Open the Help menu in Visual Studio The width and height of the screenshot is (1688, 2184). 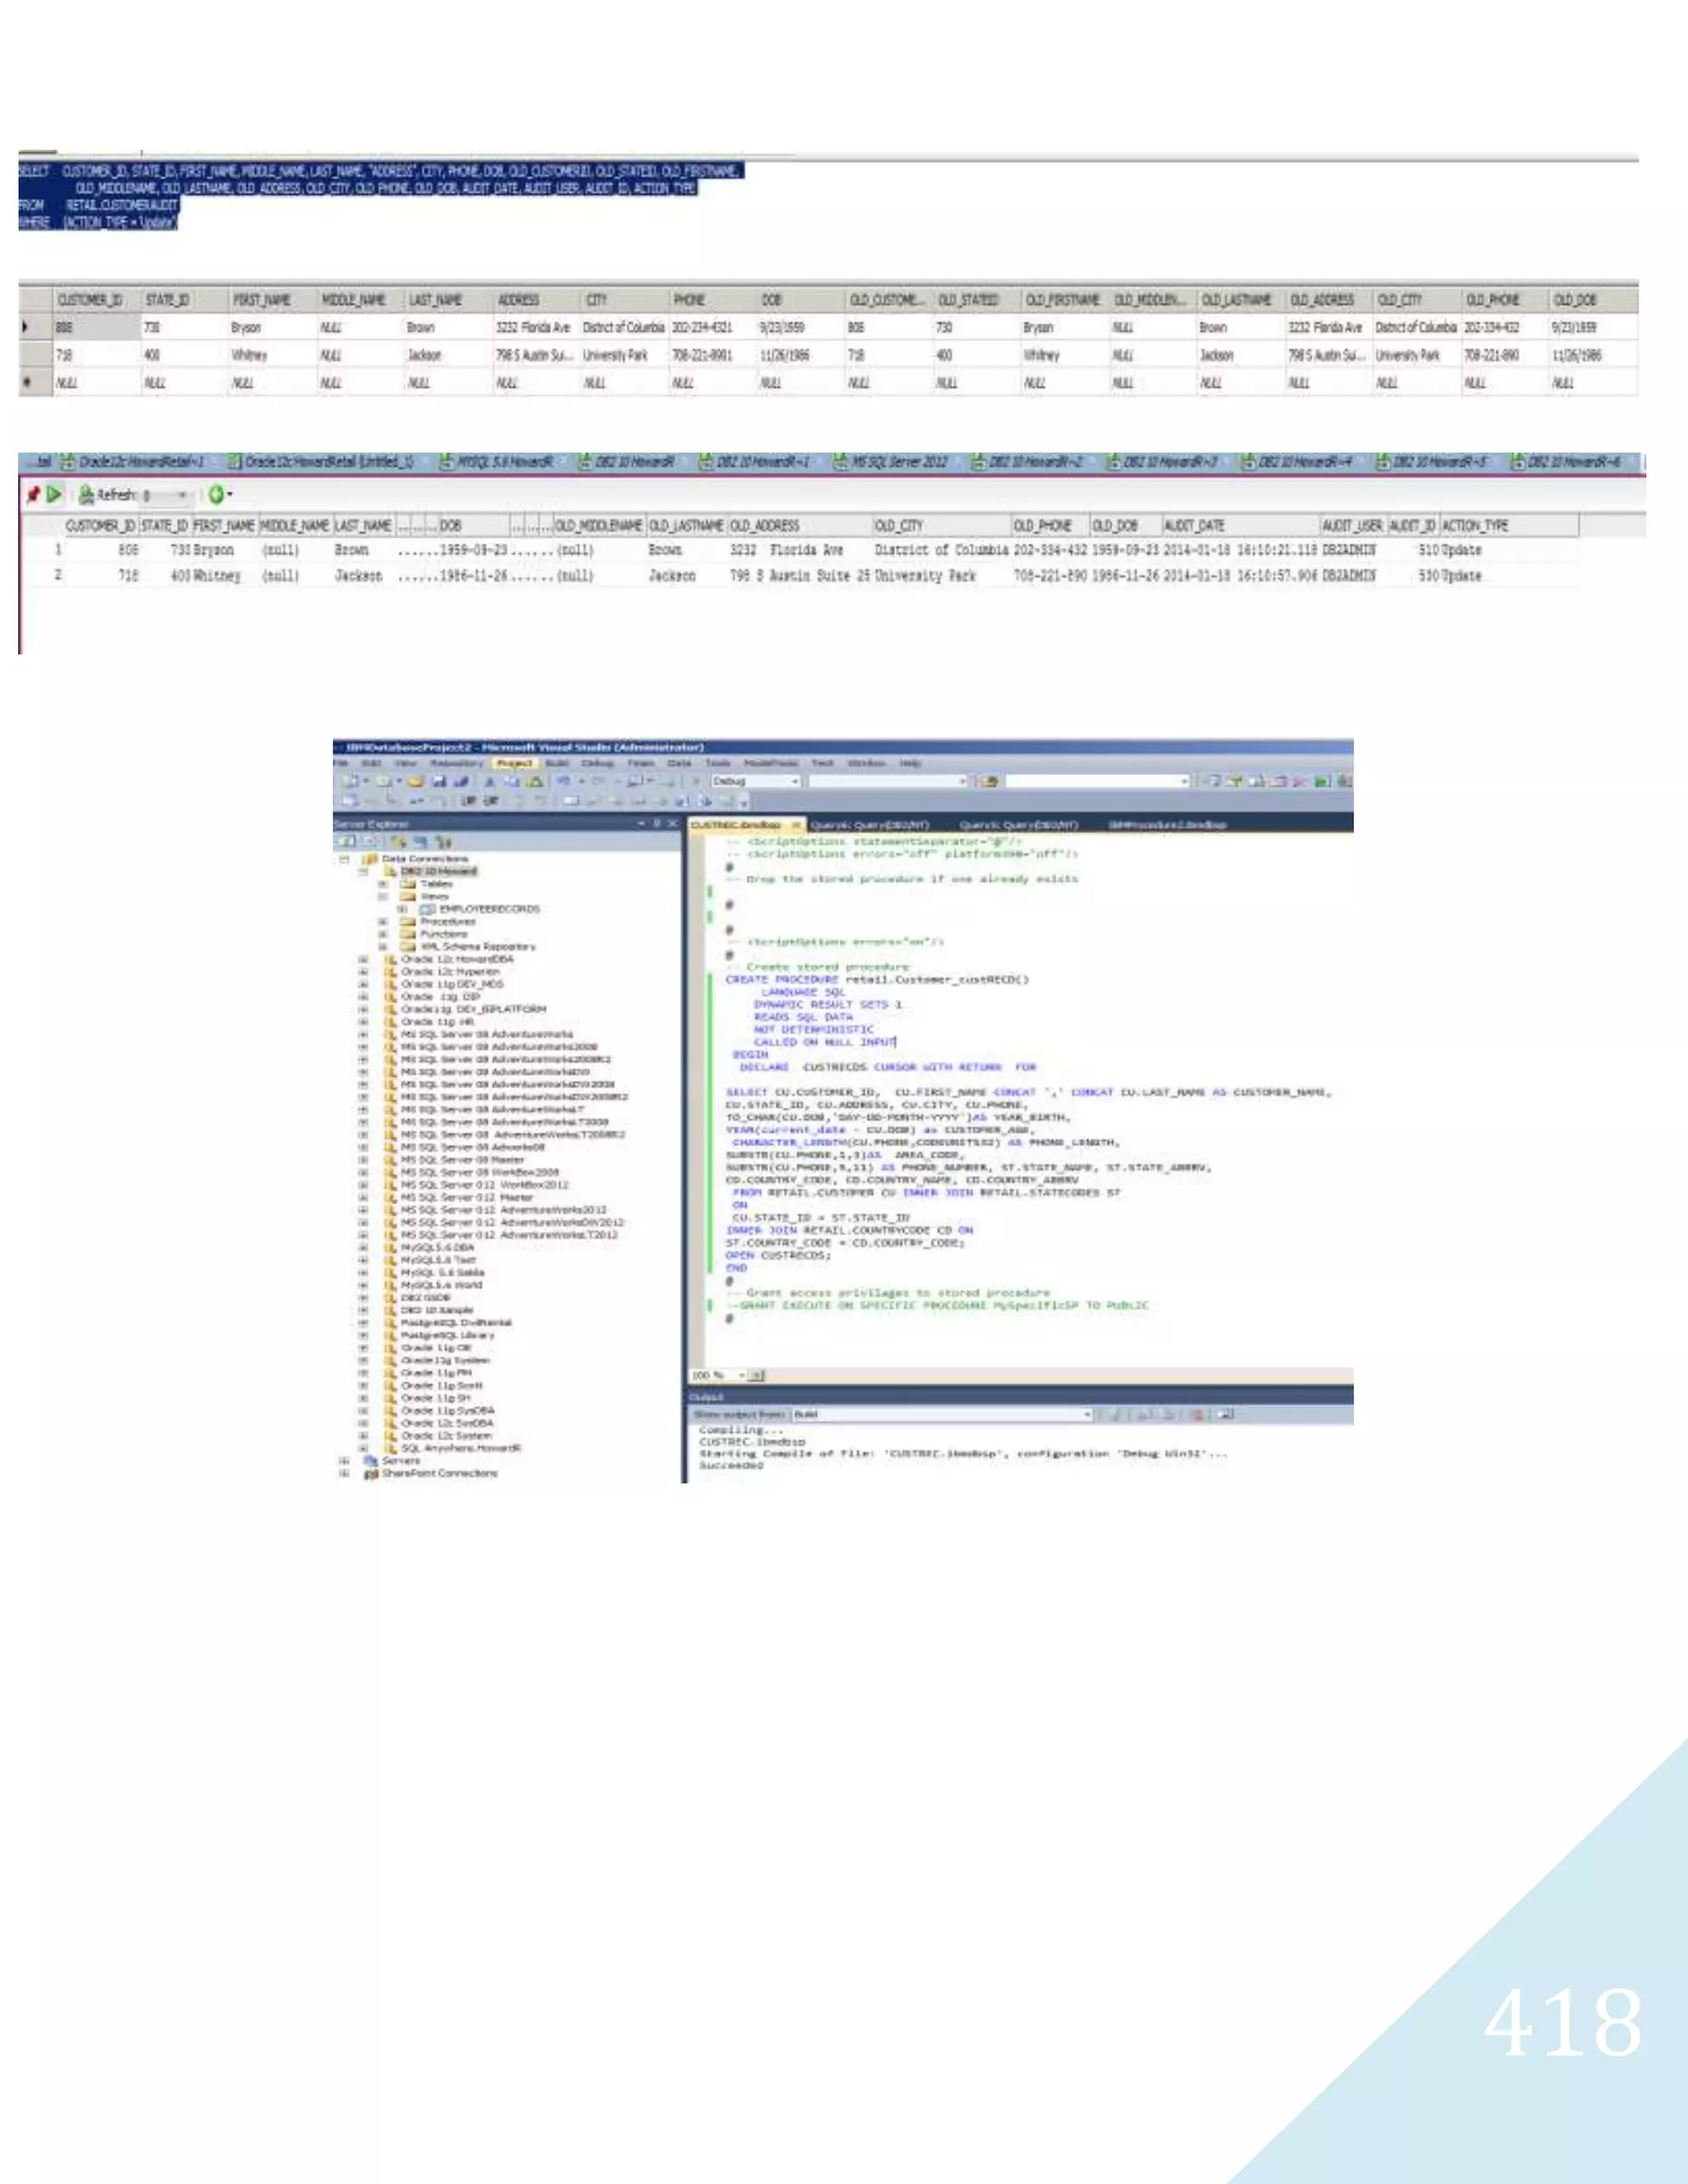[909, 763]
